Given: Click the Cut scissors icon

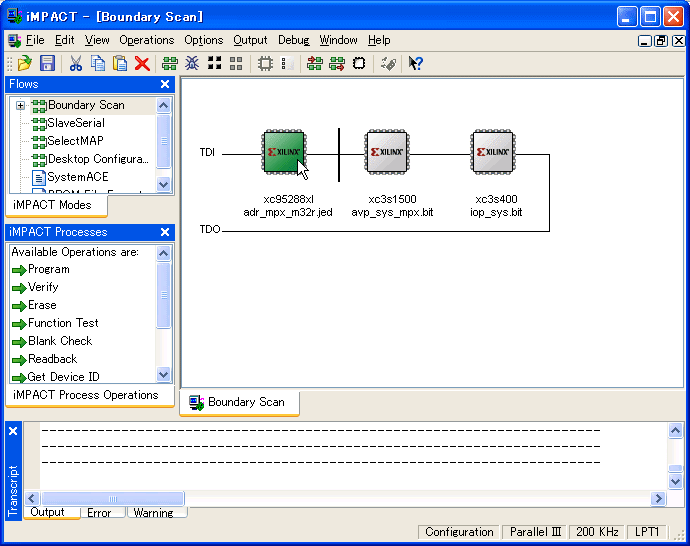Looking at the screenshot, I should pyautogui.click(x=76, y=63).
